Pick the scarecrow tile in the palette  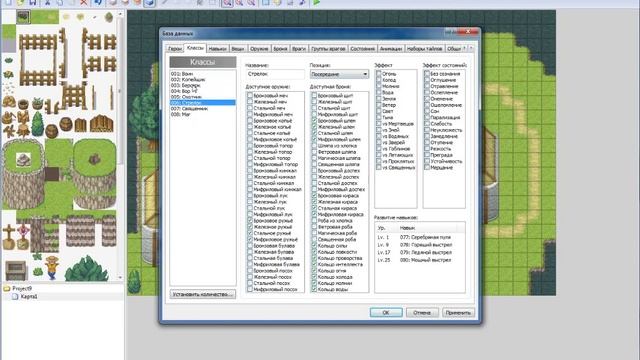(x=52, y=267)
